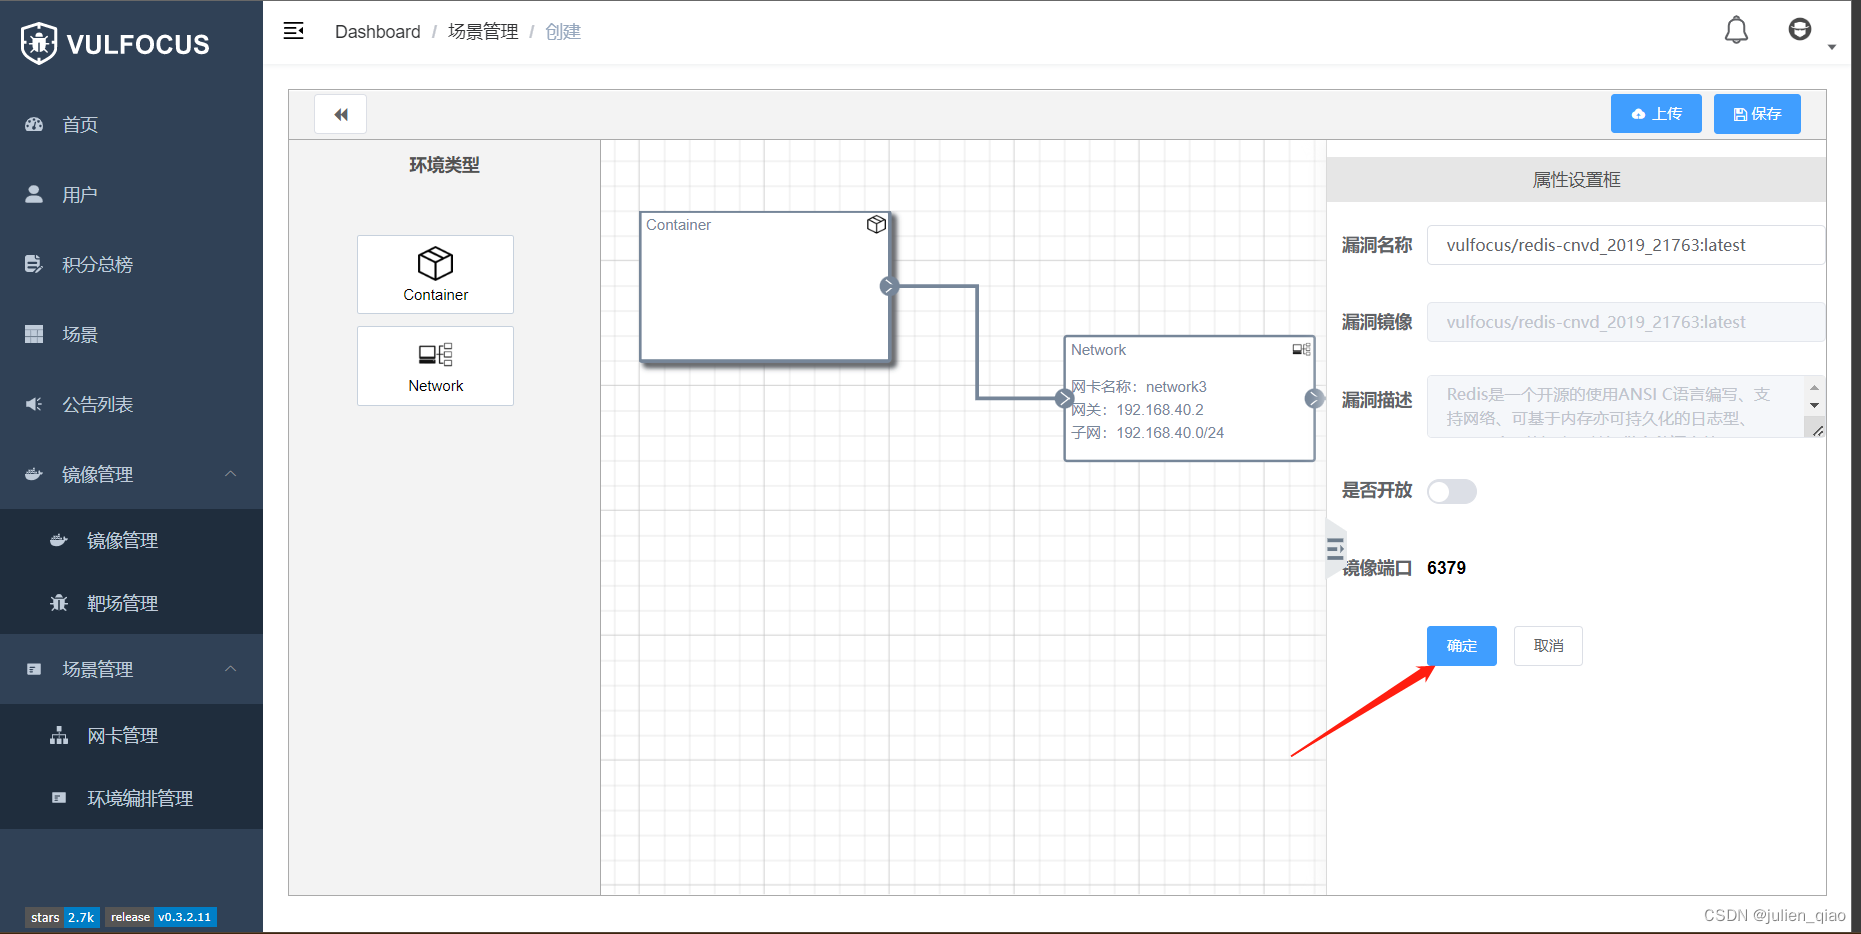Click the Network node's left connector port
The image size is (1861, 934).
coord(1064,398)
